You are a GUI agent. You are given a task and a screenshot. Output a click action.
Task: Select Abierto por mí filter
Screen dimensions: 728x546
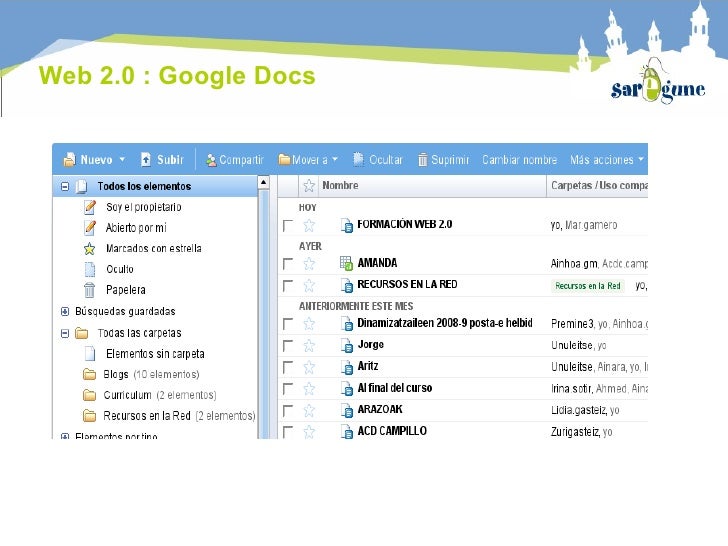click(x=136, y=228)
